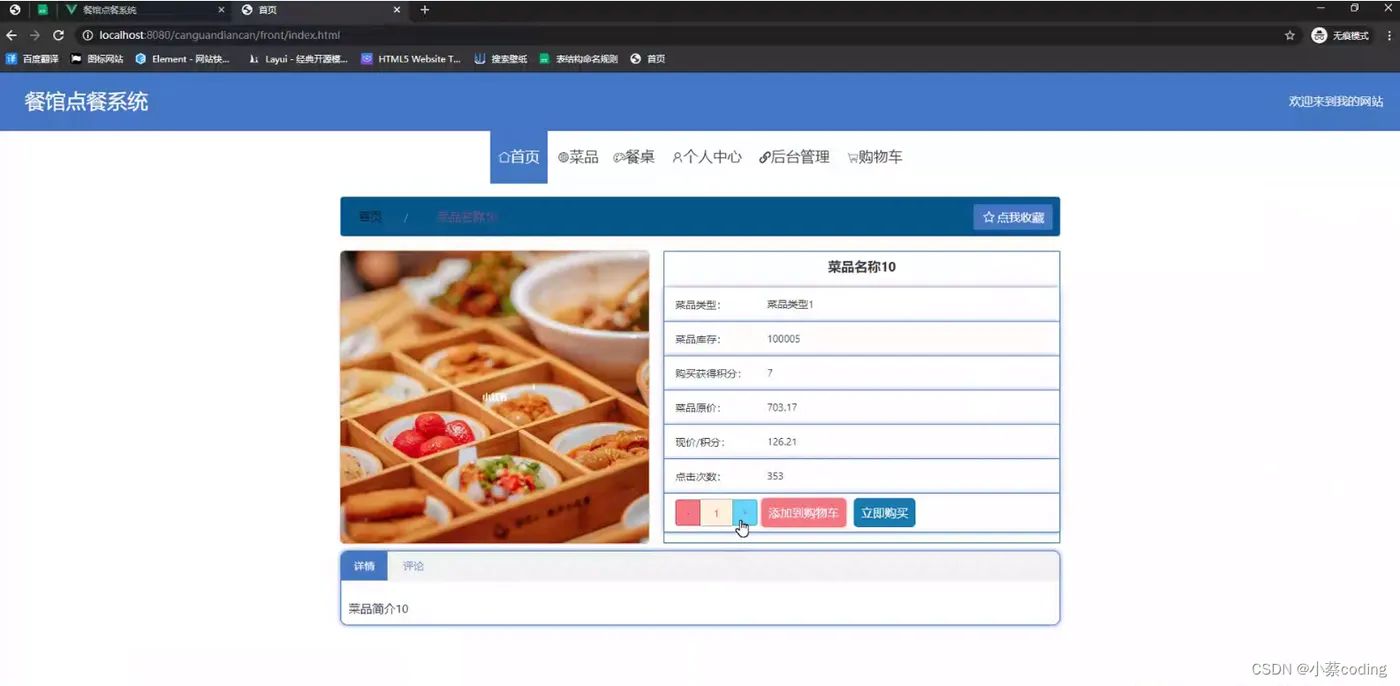Click the 菜品类型1 value
Viewport: 1400px width, 686px height.
[x=790, y=304]
